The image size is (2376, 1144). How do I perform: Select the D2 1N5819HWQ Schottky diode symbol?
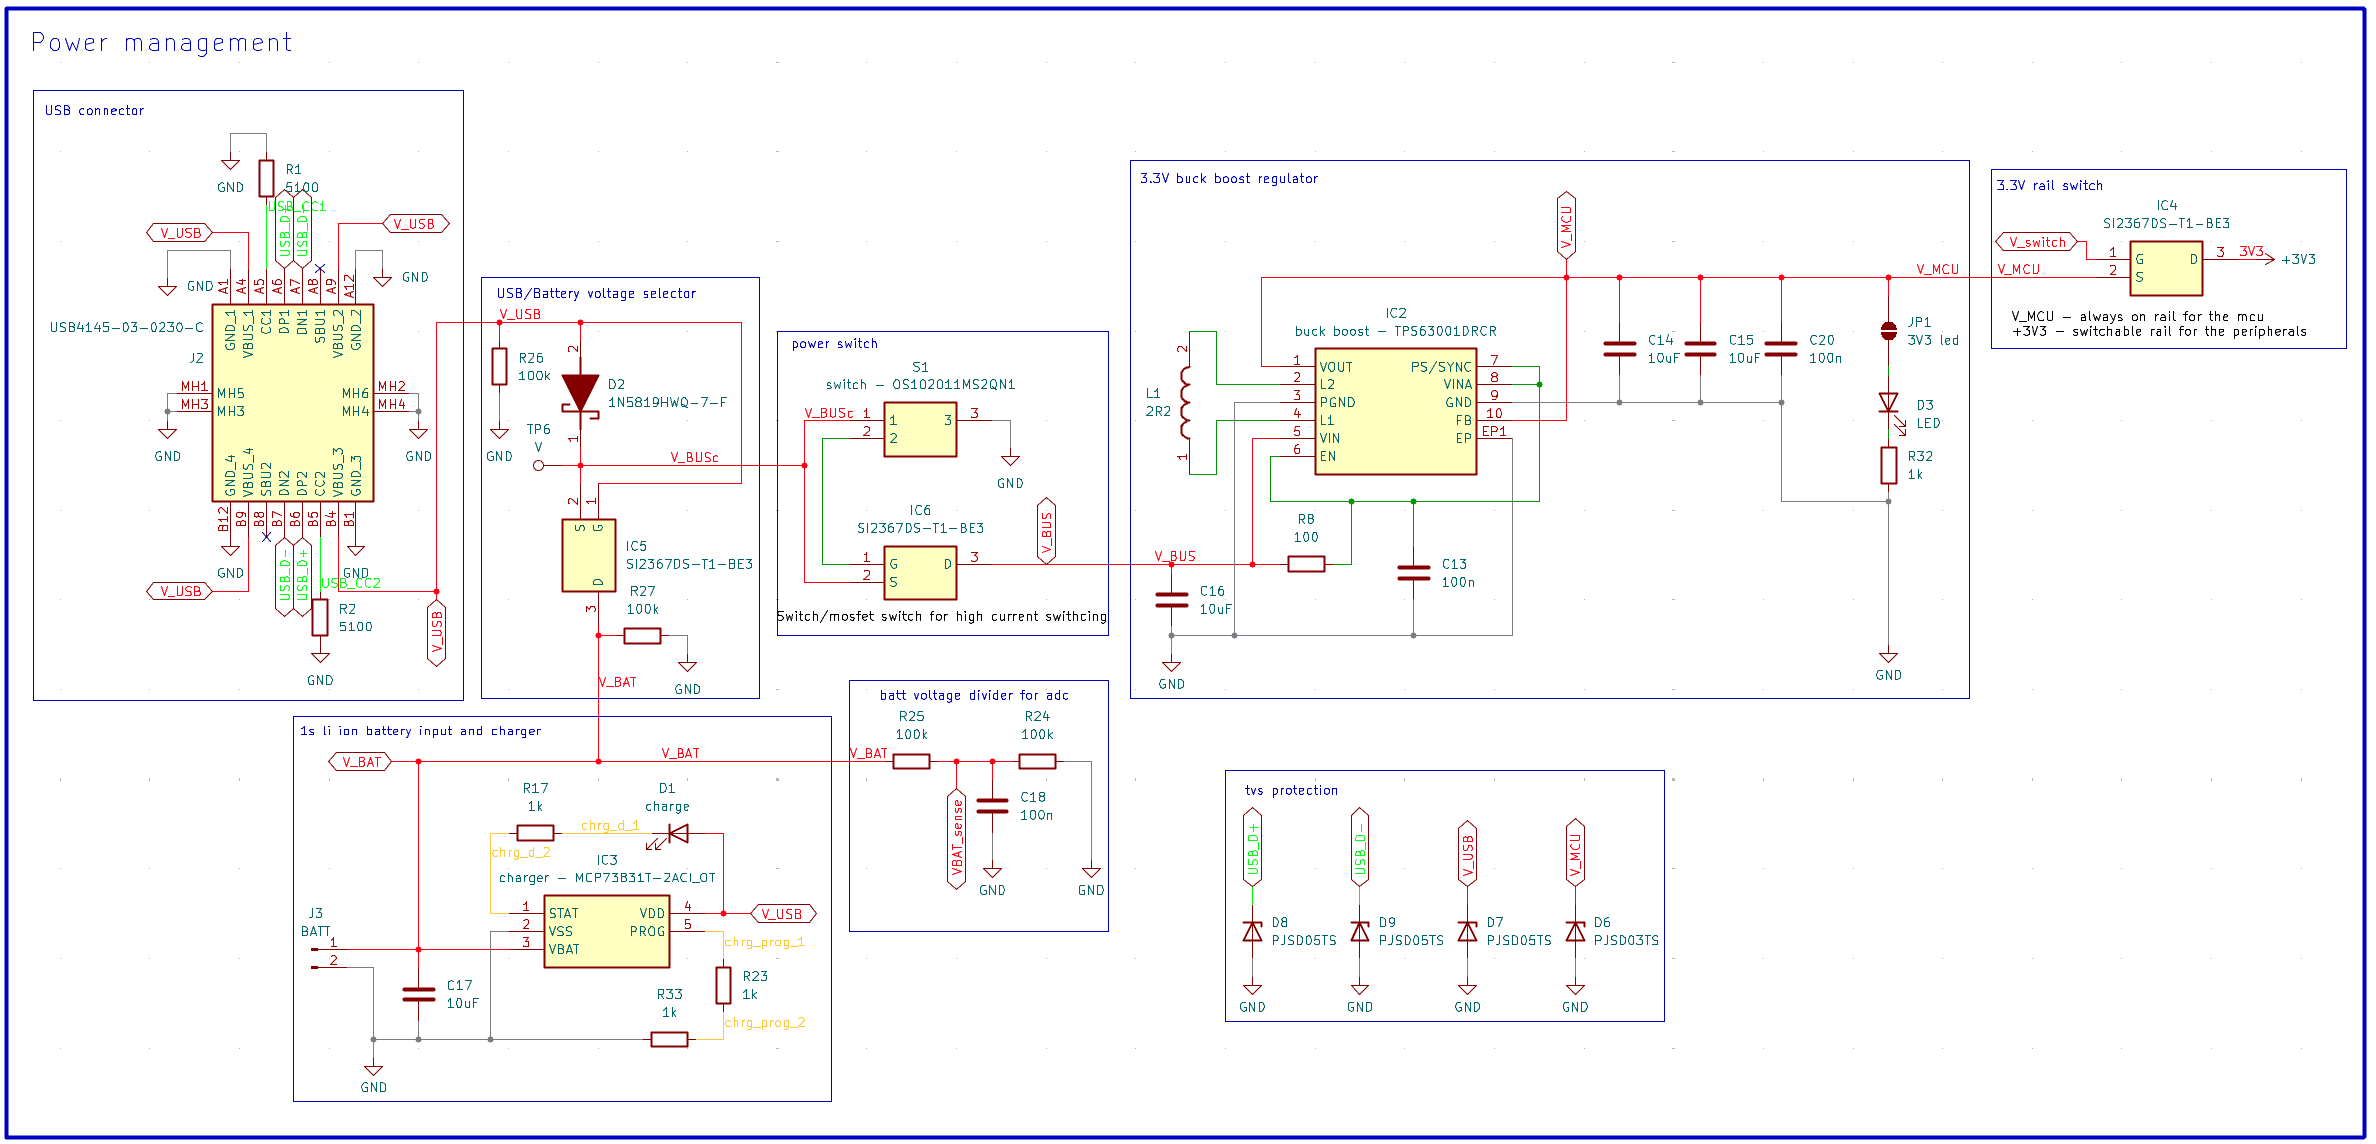(580, 393)
